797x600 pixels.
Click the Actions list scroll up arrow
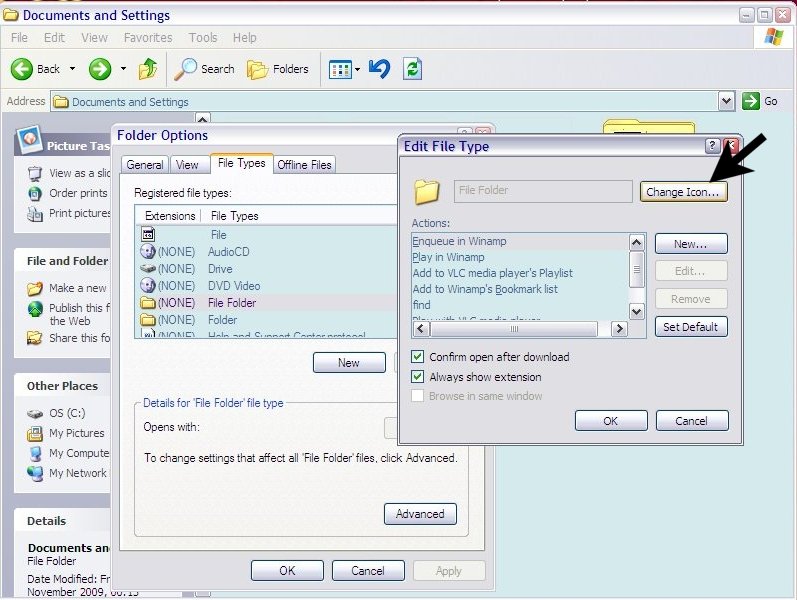pos(636,243)
